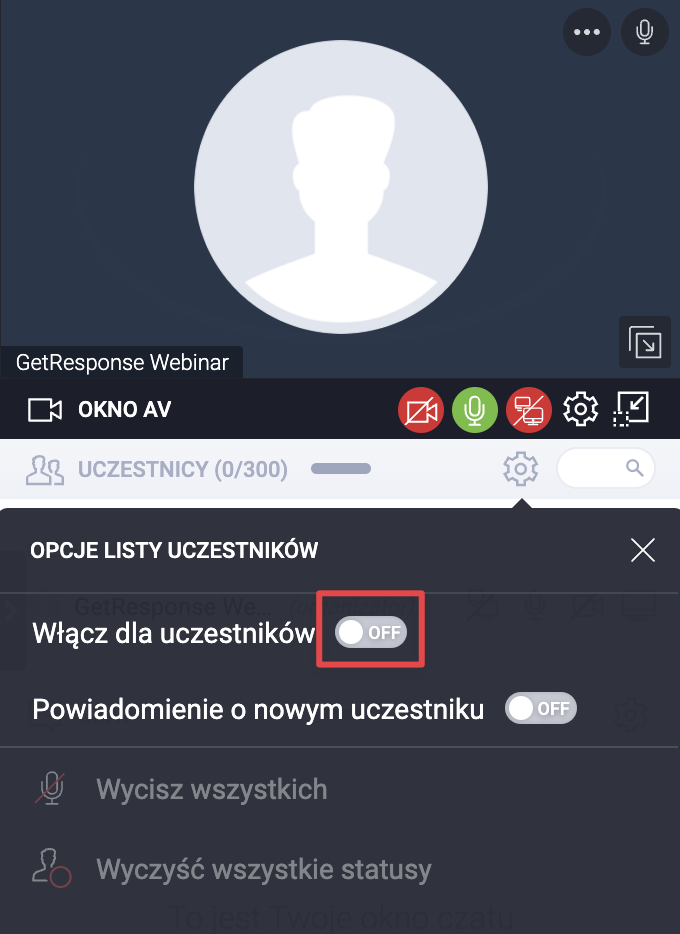
Task: Open participants list gear settings
Action: (520, 469)
